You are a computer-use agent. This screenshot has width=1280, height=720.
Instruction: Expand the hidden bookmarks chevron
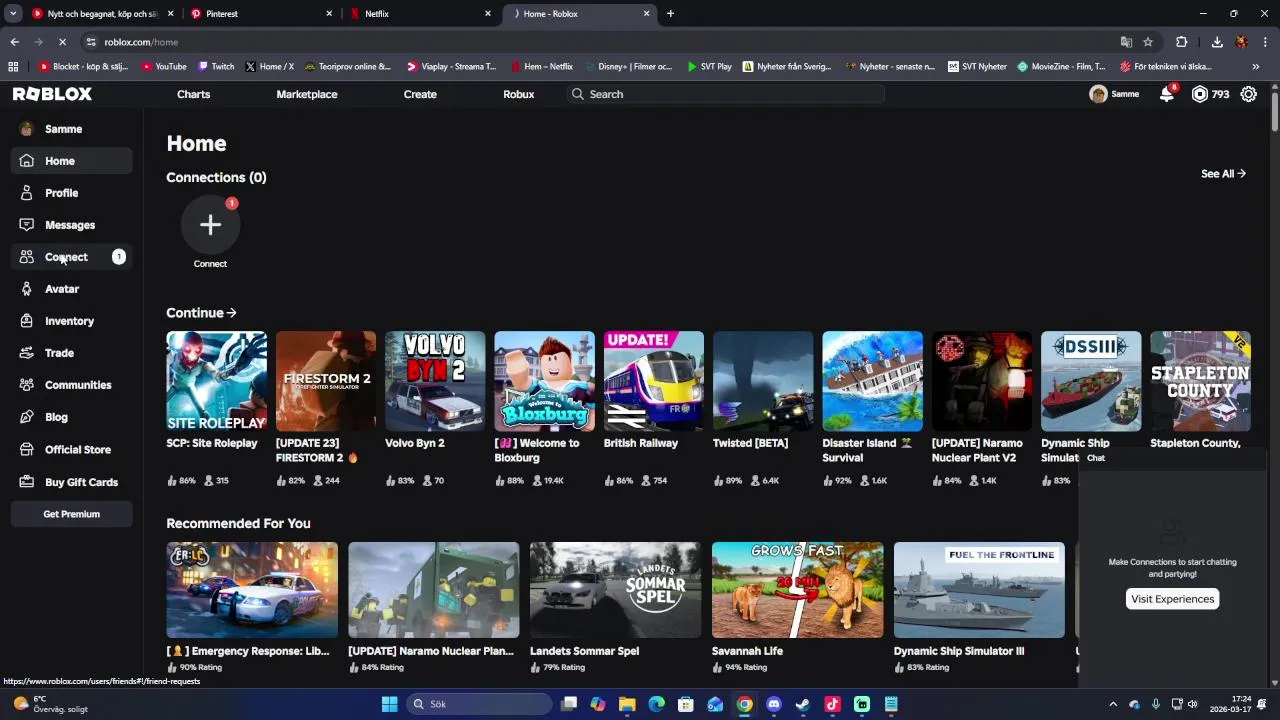[1256, 67]
